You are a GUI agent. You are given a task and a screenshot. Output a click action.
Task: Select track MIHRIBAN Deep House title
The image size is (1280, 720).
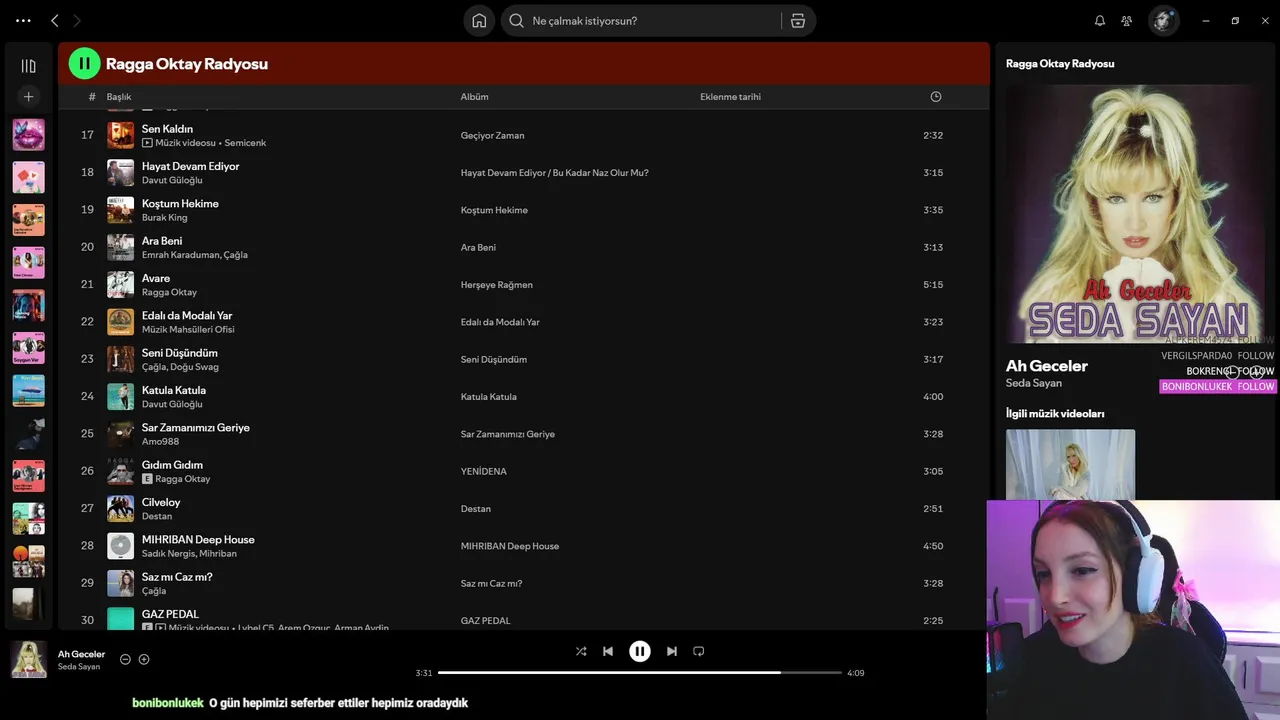click(x=198, y=540)
